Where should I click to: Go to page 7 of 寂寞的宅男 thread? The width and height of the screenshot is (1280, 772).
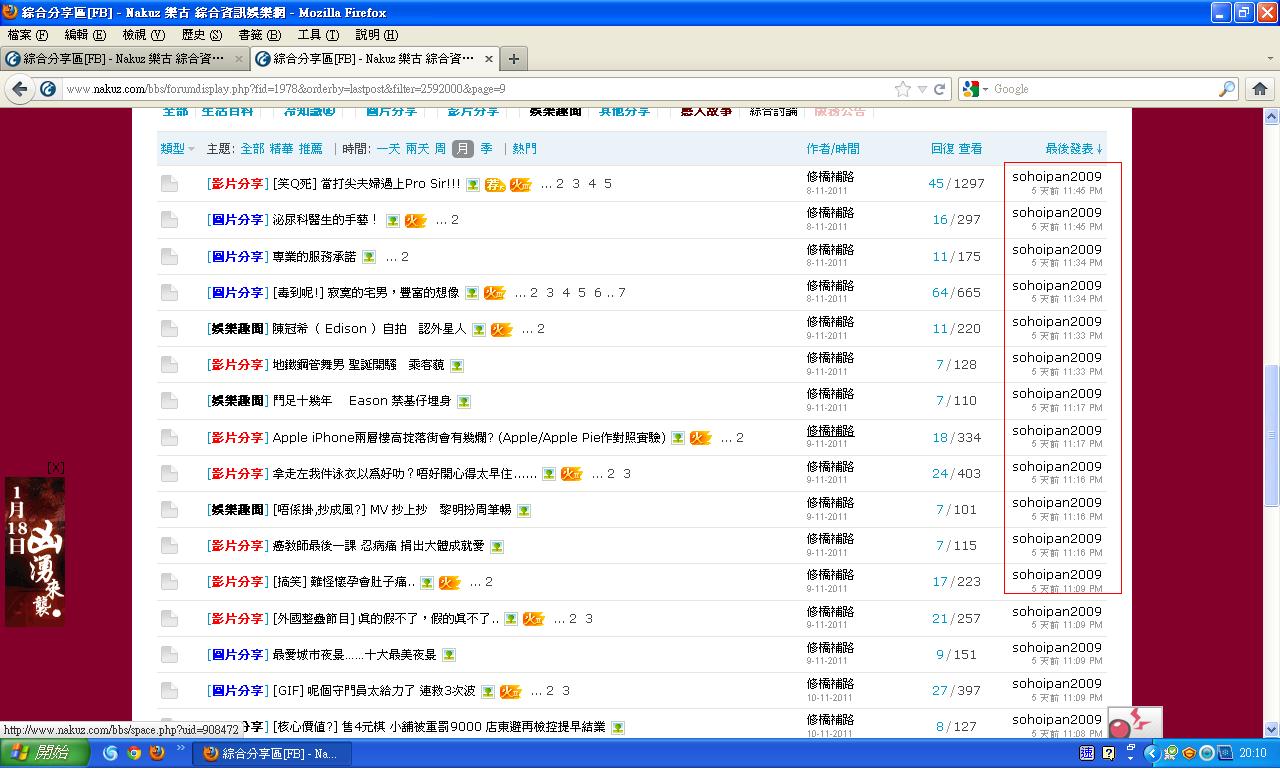pyautogui.click(x=621, y=293)
